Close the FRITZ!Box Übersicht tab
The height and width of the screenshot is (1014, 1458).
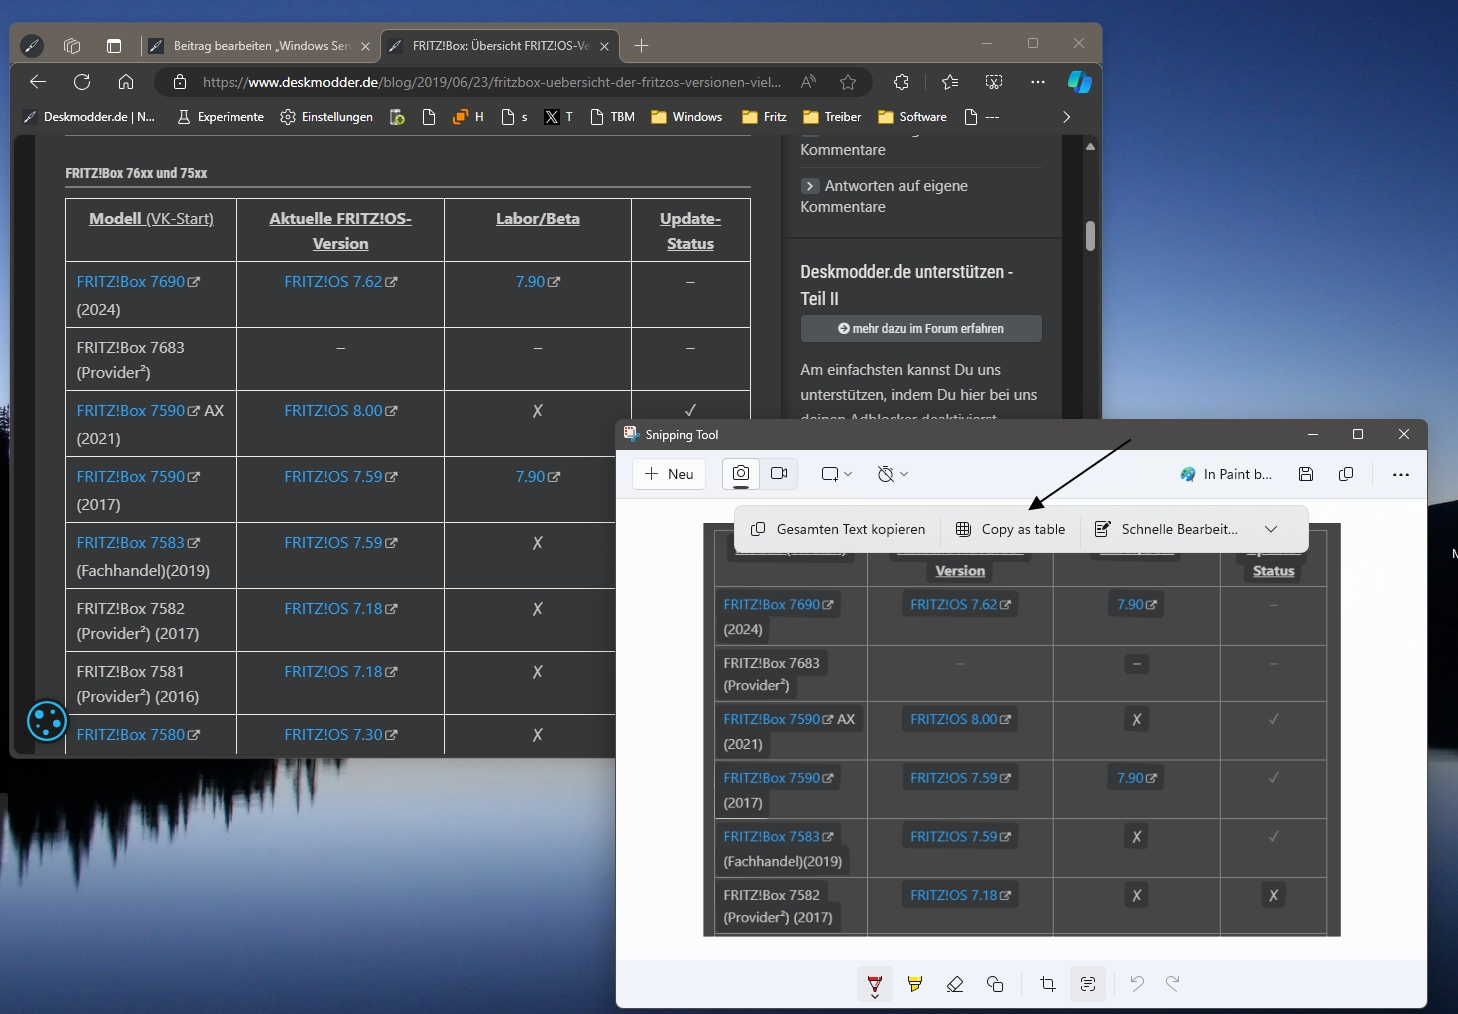605,46
